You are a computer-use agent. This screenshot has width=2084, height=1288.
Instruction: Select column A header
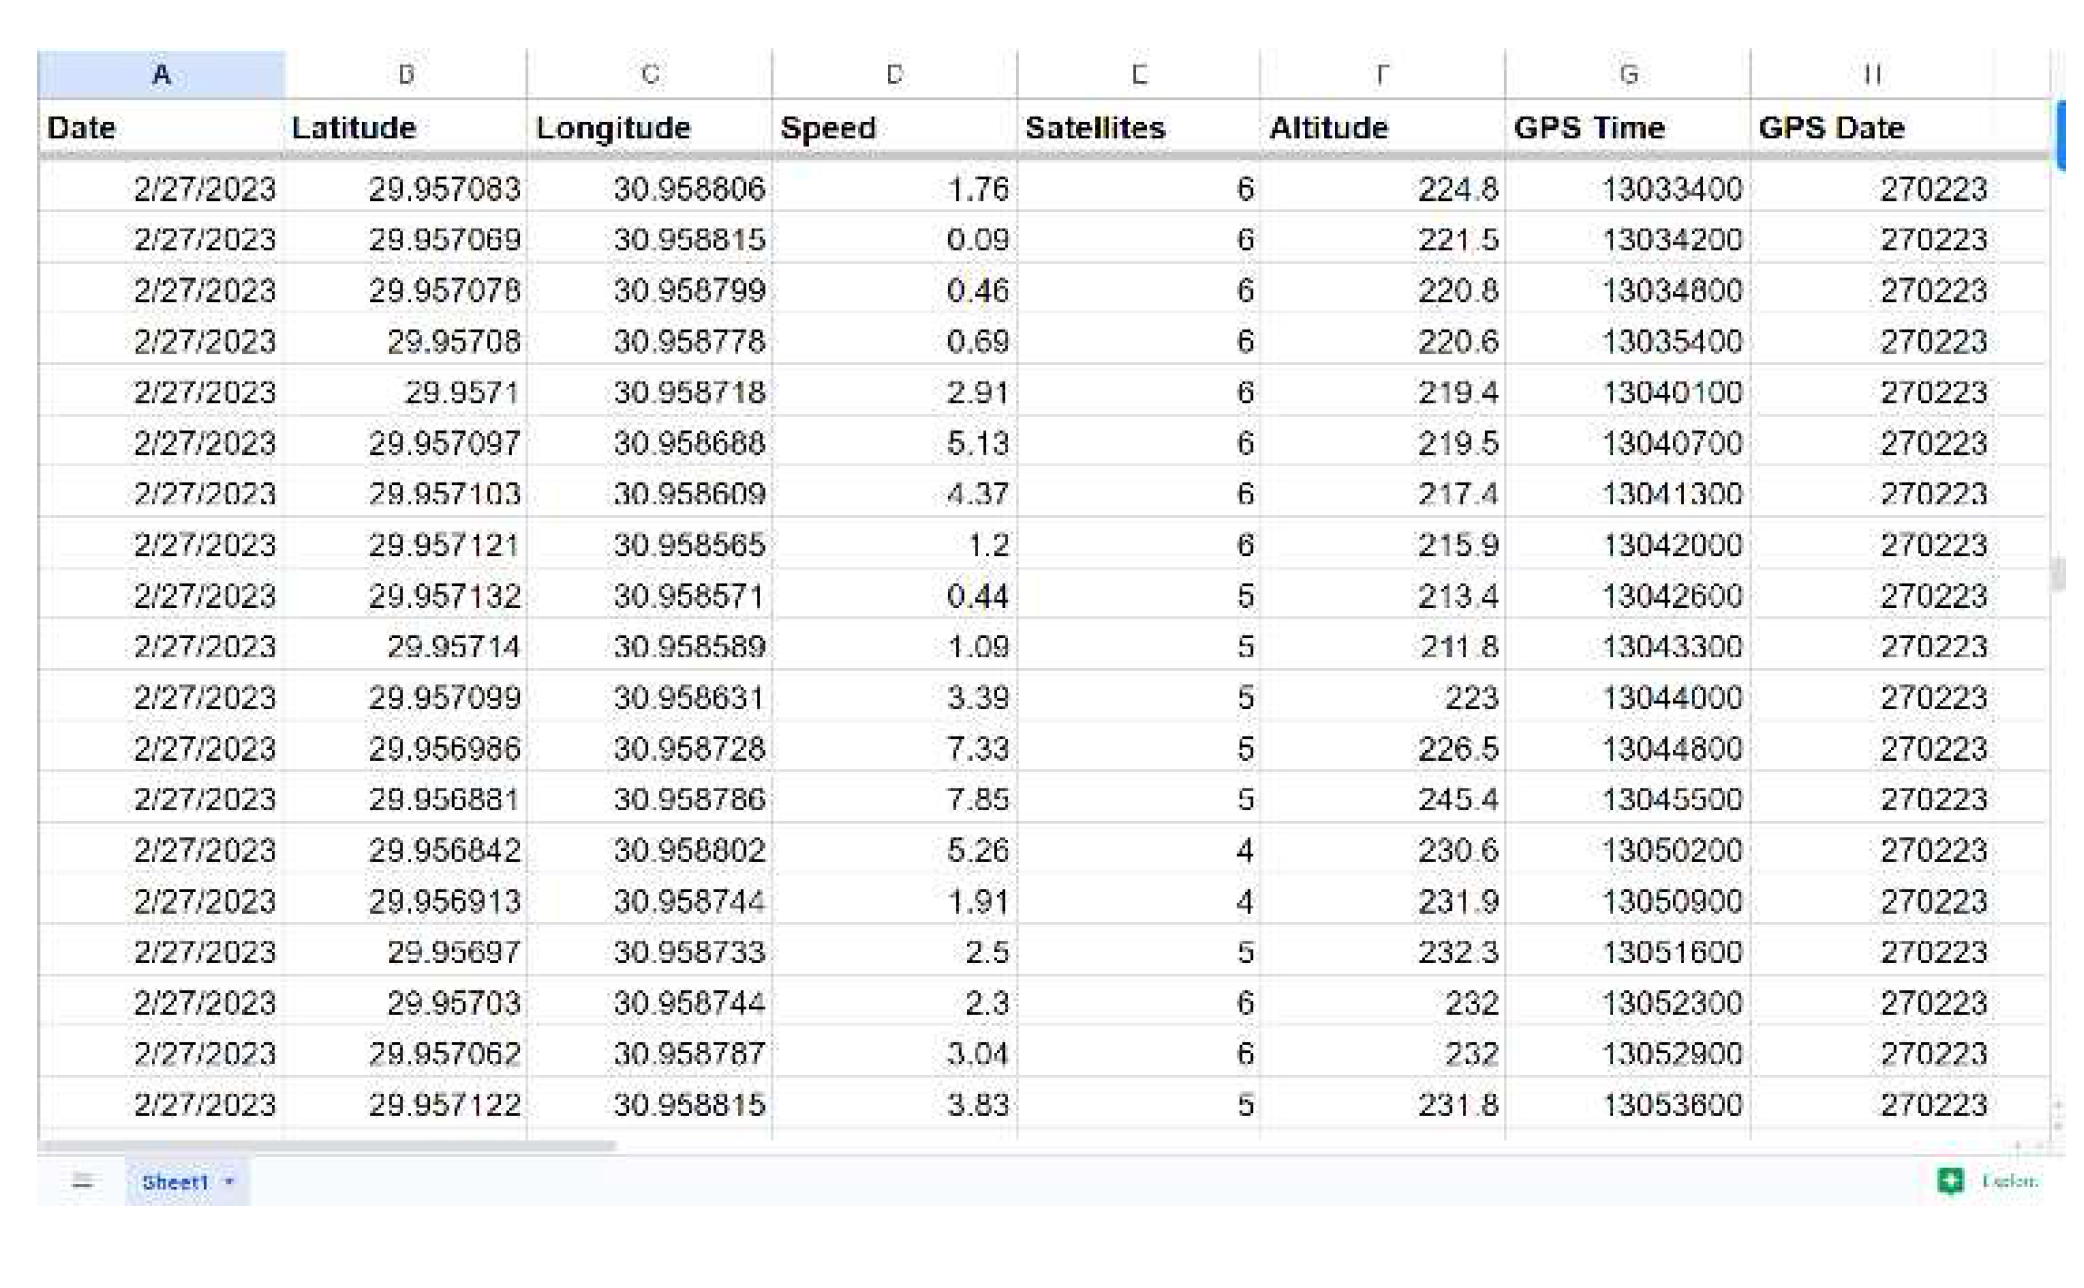point(161,75)
